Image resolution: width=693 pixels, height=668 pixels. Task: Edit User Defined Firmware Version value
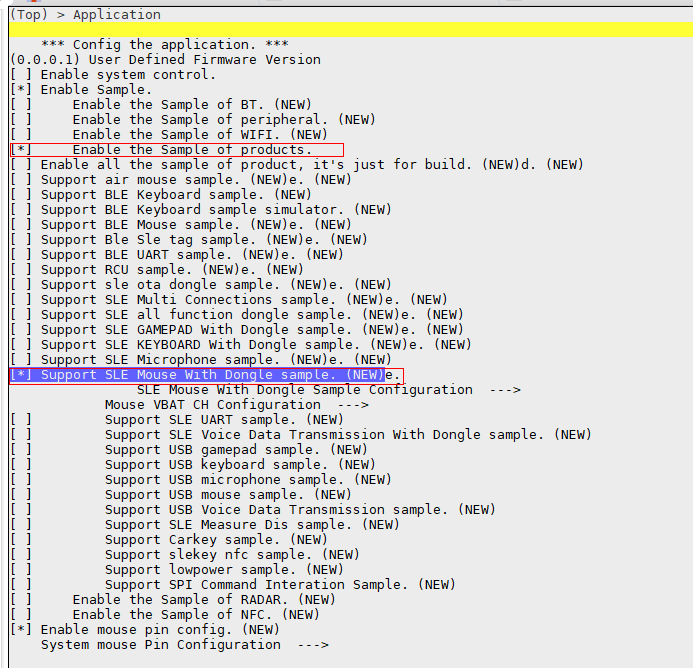165,60
